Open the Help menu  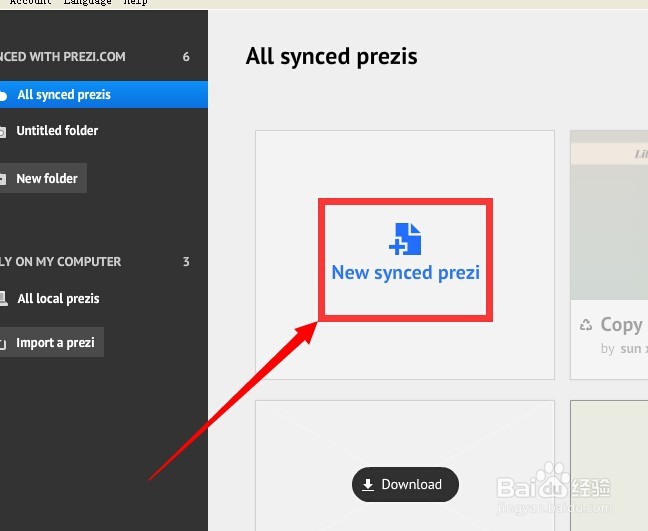pyautogui.click(x=136, y=2)
